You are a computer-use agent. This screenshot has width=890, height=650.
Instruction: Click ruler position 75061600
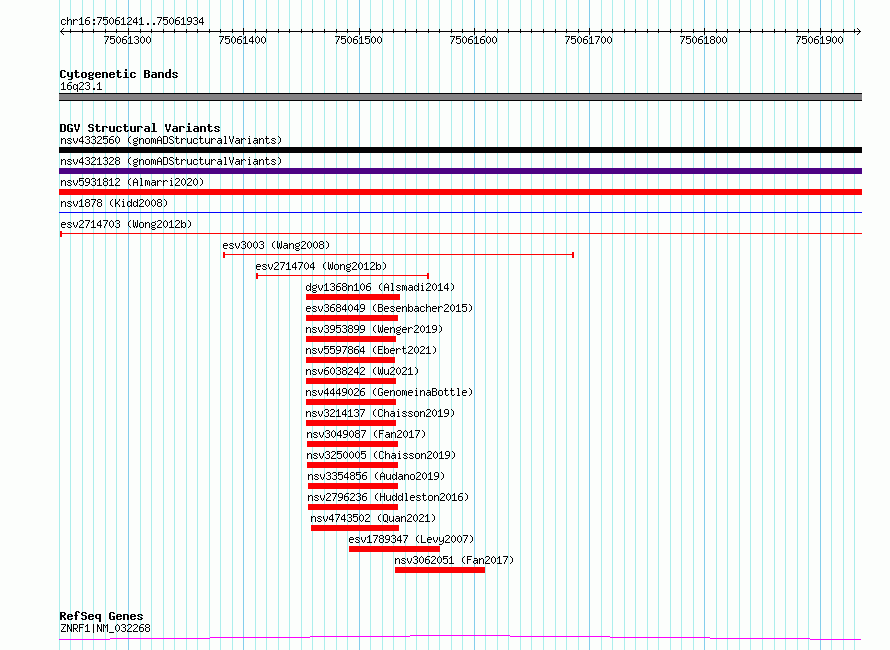click(473, 40)
